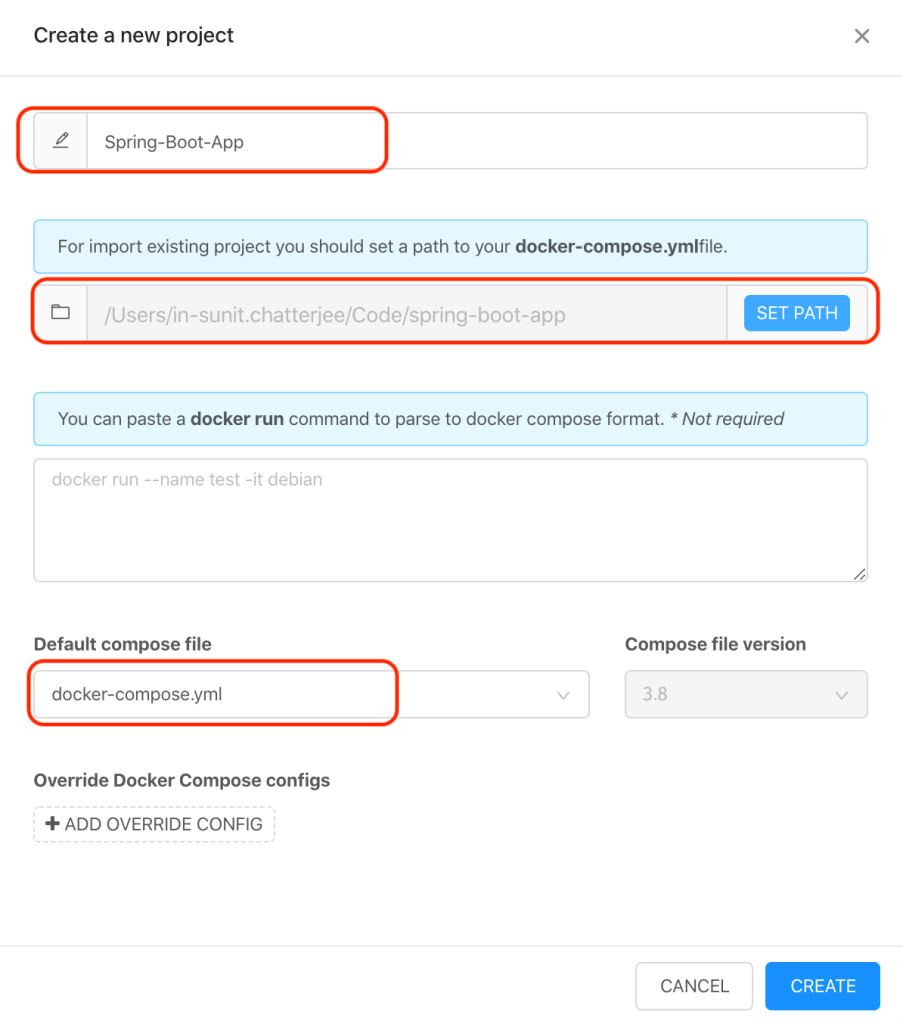Screen dimensions: 903x1024
Task: Click the folder icon in path field
Action: 61,313
